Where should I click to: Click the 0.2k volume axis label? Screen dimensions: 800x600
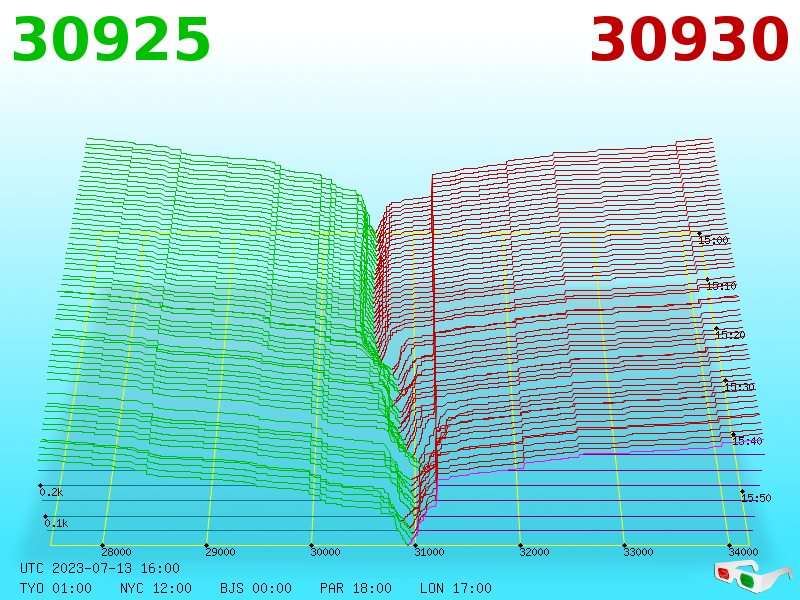(51, 492)
